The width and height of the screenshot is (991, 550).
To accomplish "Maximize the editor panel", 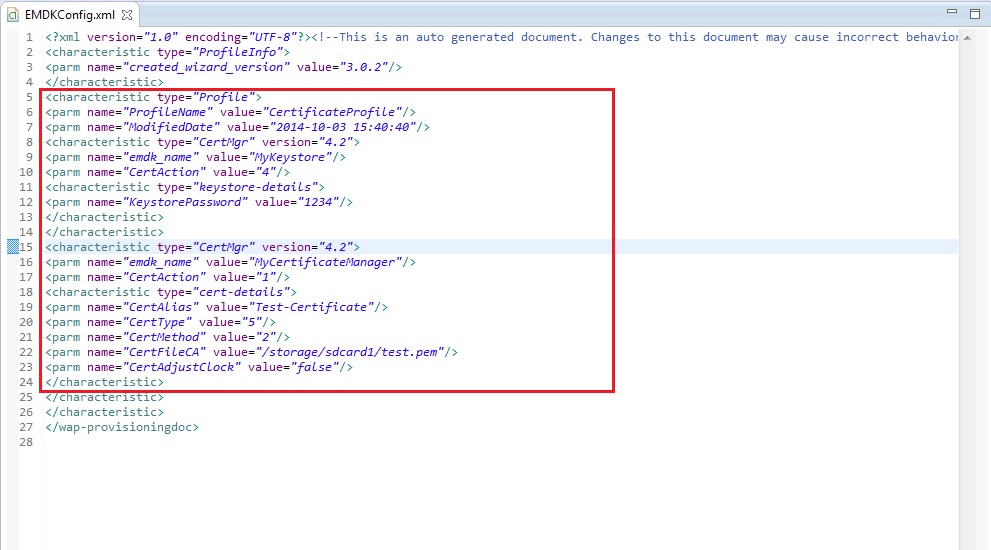I will (975, 14).
